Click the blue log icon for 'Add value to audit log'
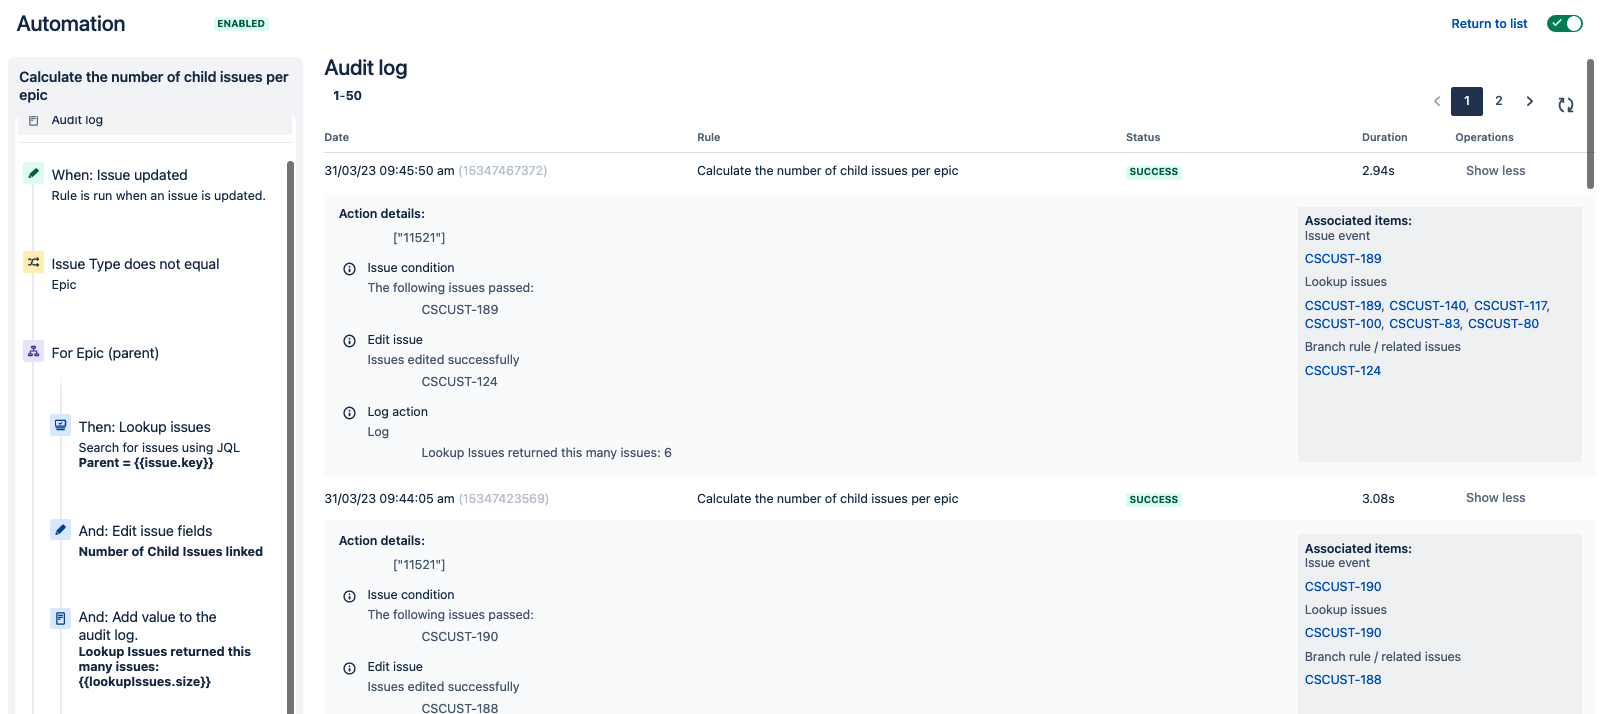Screen dimensions: 1601x714 [60, 618]
